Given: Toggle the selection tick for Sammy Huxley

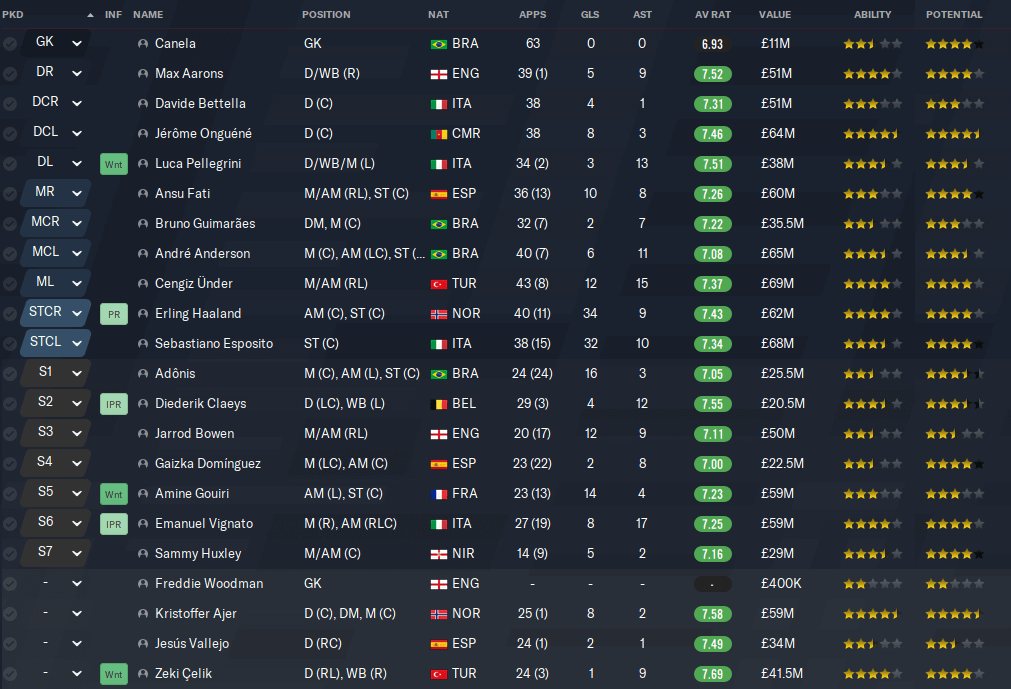Looking at the screenshot, I should [x=10, y=554].
